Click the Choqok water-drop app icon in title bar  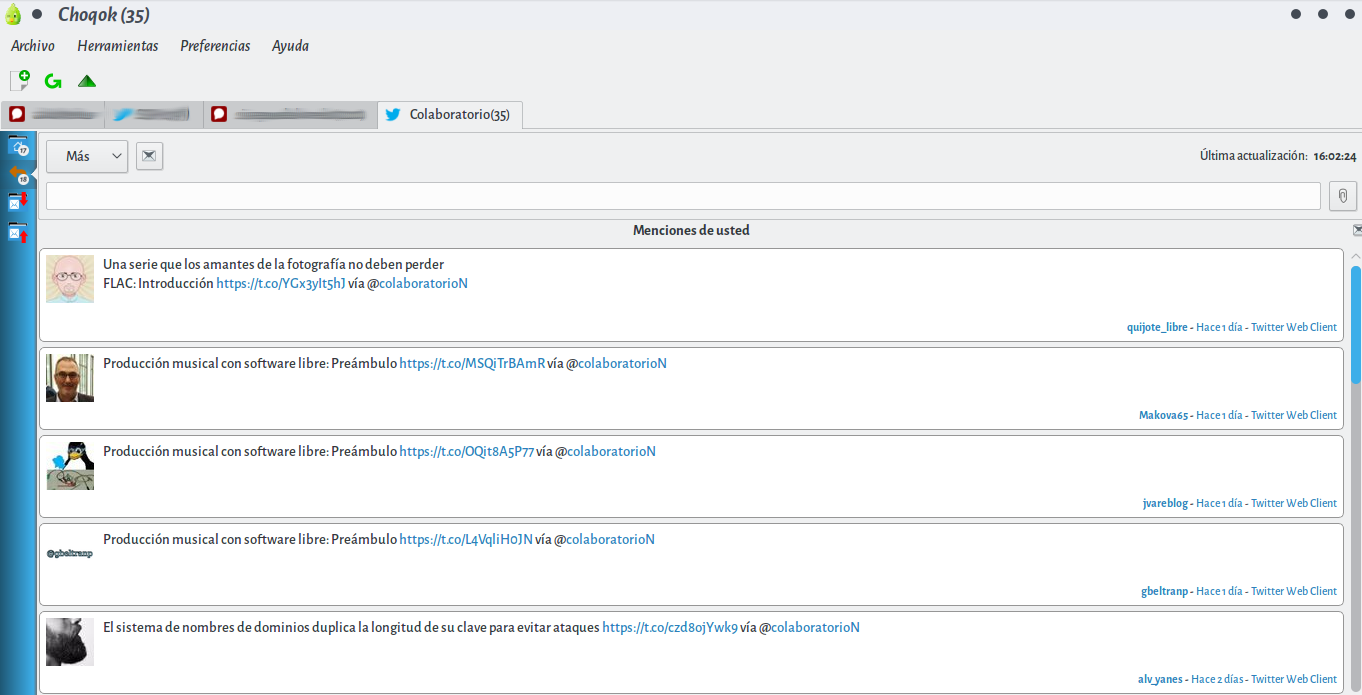pos(14,14)
